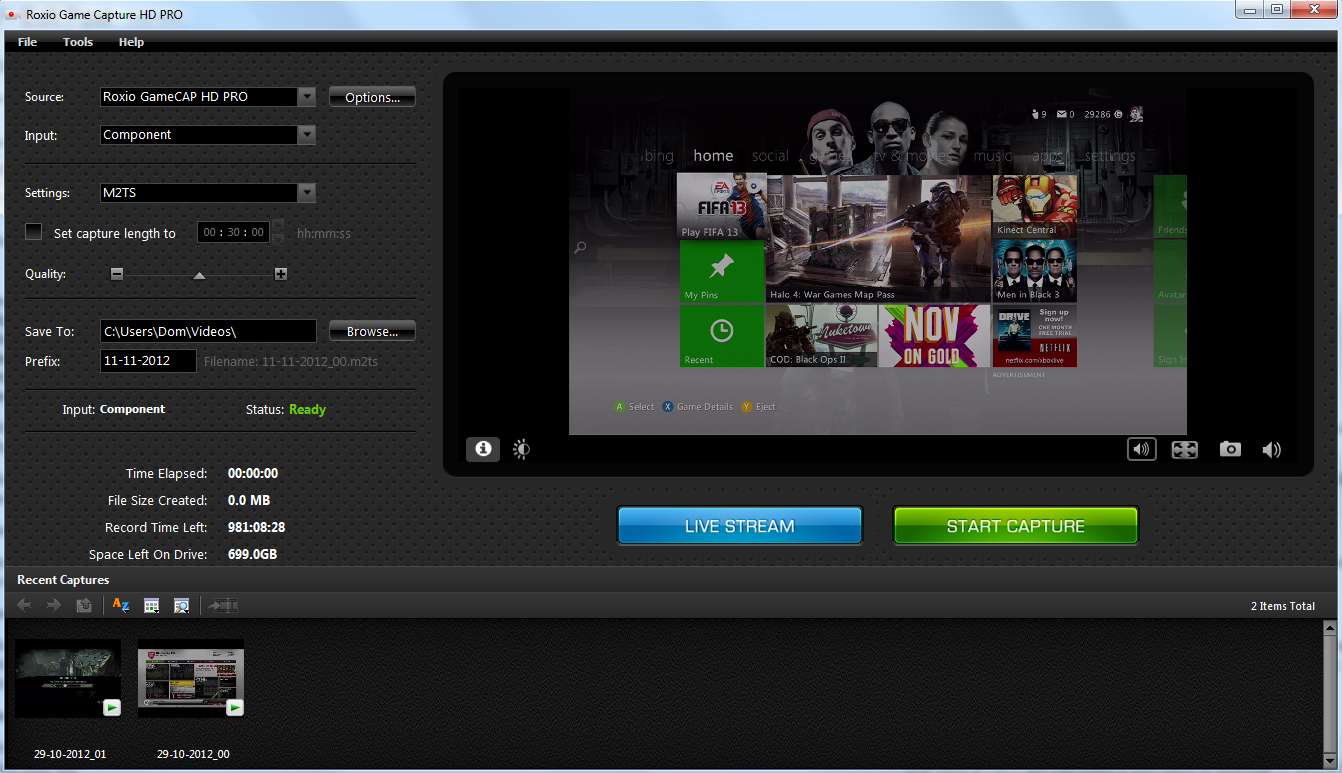Expand the Settings M2TS dropdown
The image size is (1342, 773).
point(307,193)
